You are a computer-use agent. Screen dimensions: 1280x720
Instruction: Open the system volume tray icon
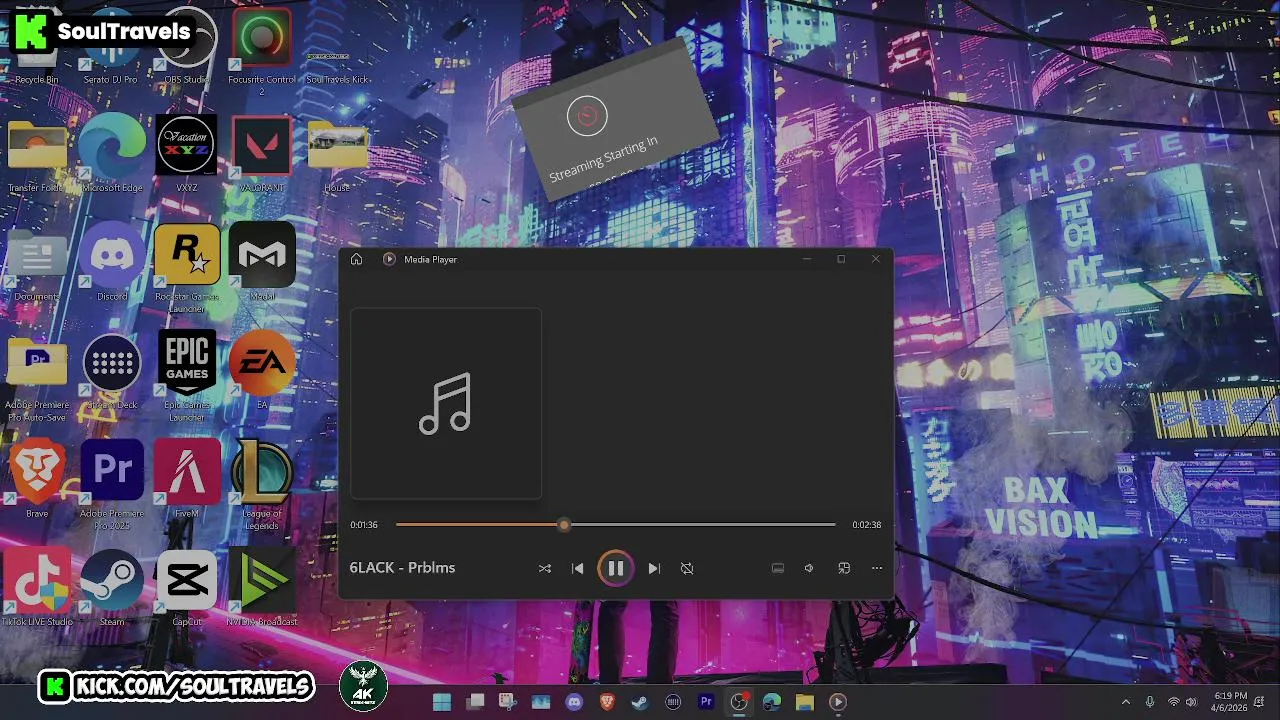pos(1191,702)
